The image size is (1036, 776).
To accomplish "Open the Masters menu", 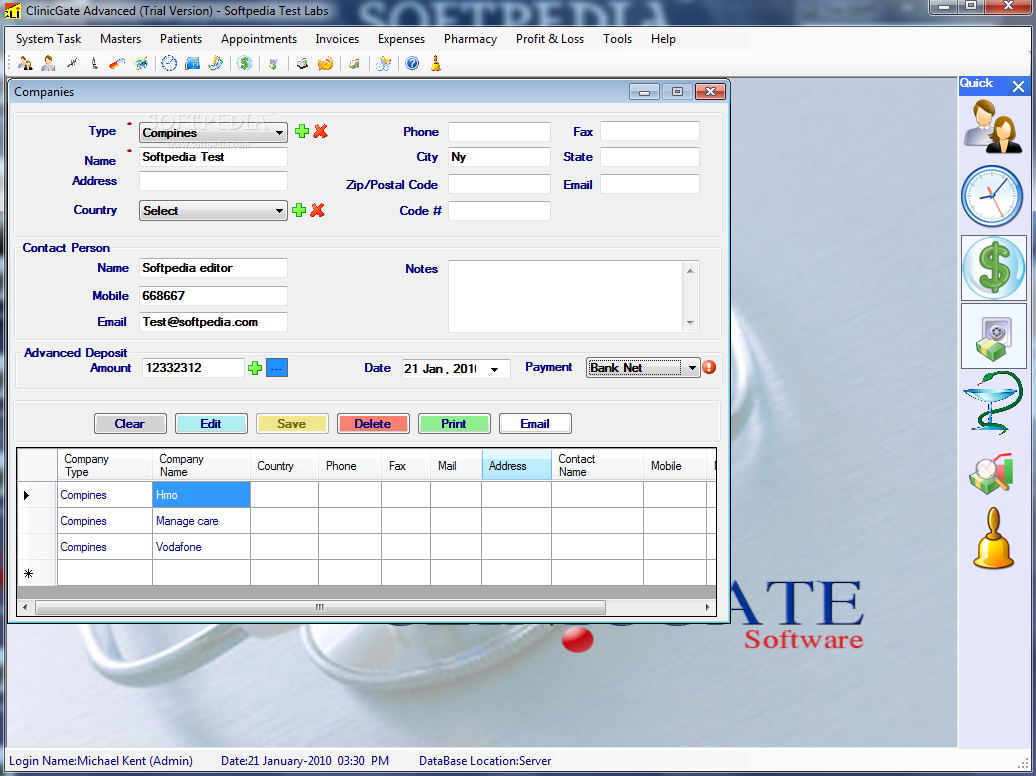I will (x=120, y=39).
